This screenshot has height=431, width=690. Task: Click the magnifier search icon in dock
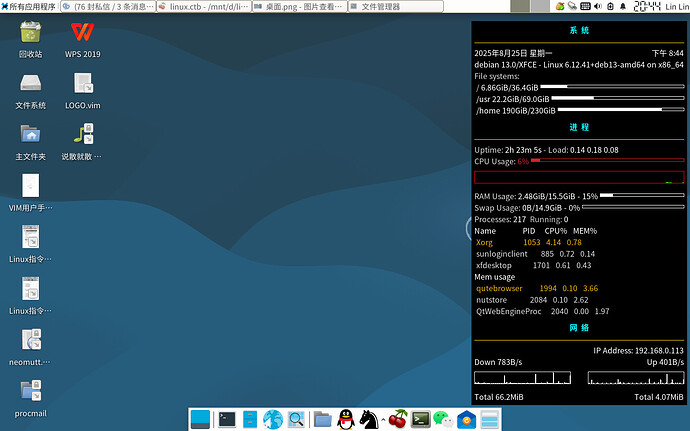(296, 420)
